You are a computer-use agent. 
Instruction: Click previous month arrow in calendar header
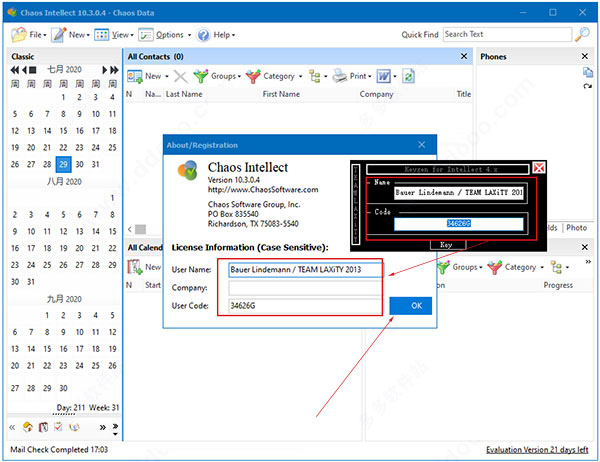click(x=23, y=70)
